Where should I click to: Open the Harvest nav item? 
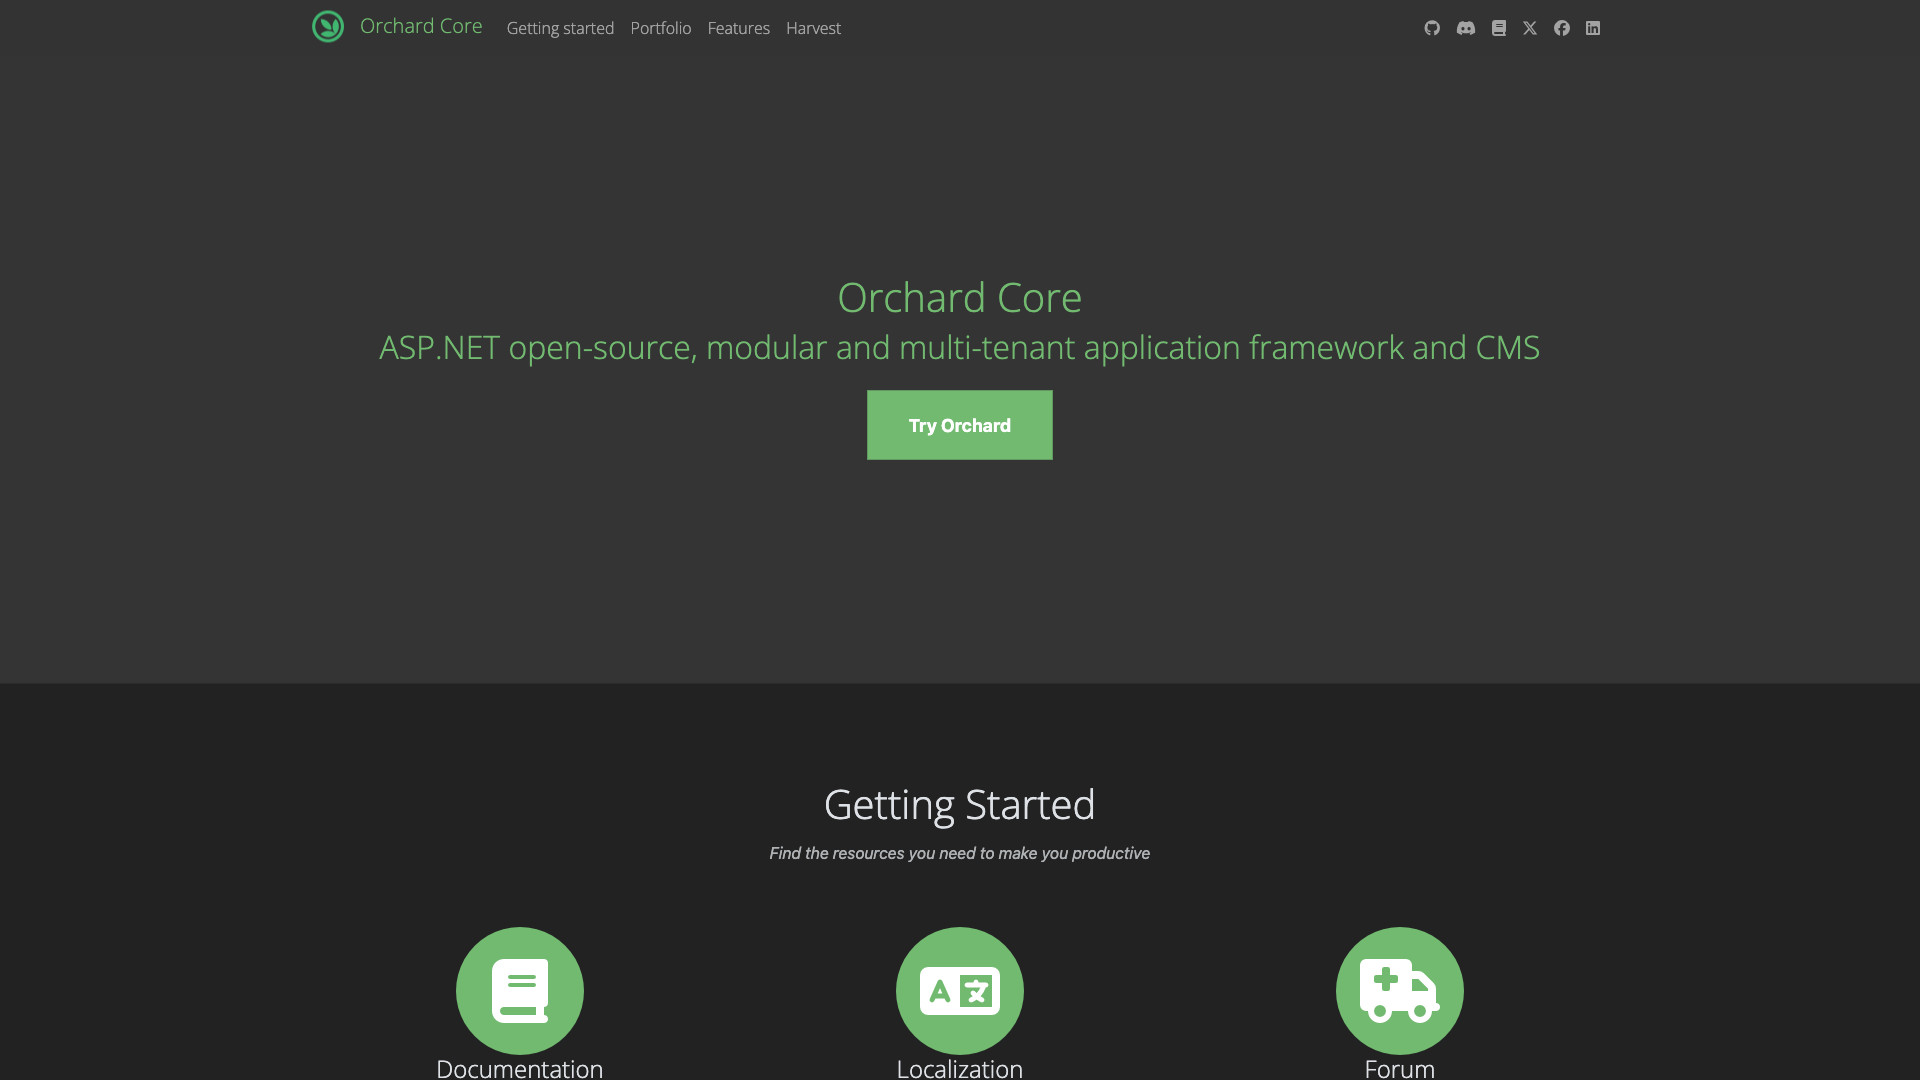(813, 28)
